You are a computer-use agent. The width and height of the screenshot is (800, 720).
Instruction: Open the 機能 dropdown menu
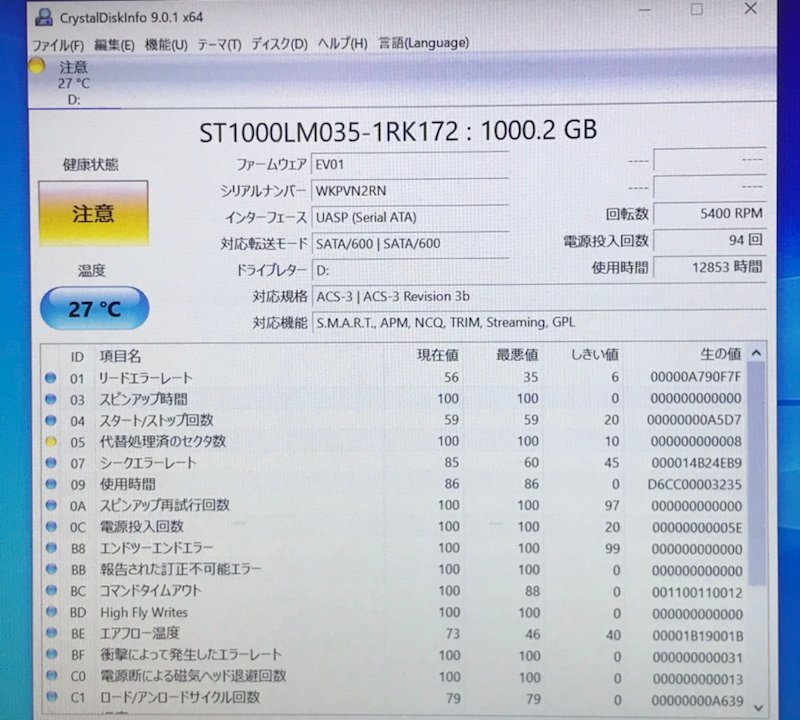tap(166, 44)
